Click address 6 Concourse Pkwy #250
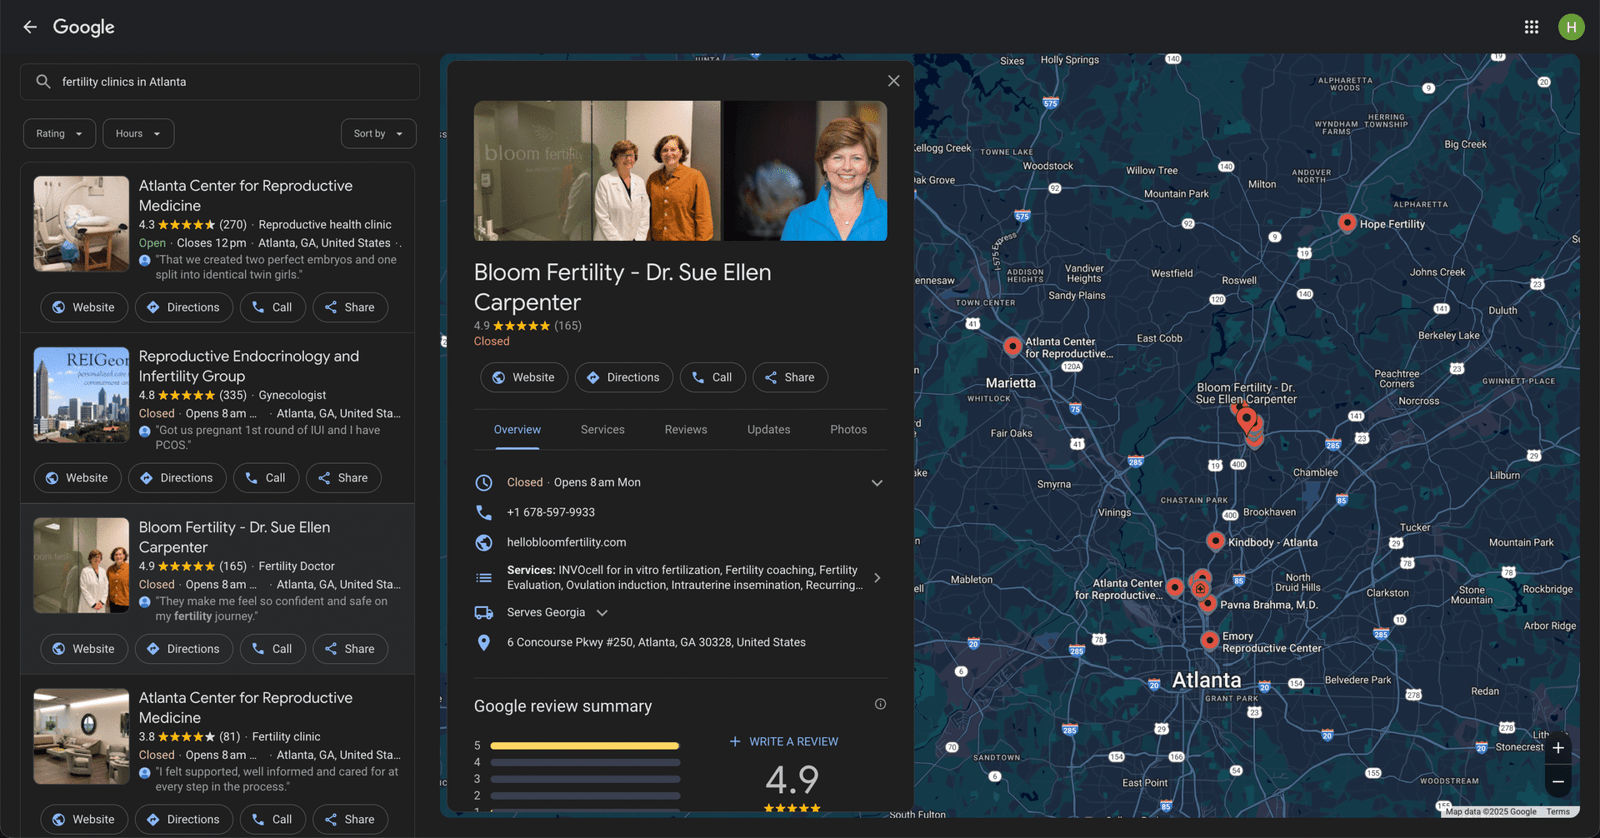1600x838 pixels. pyautogui.click(x=656, y=642)
